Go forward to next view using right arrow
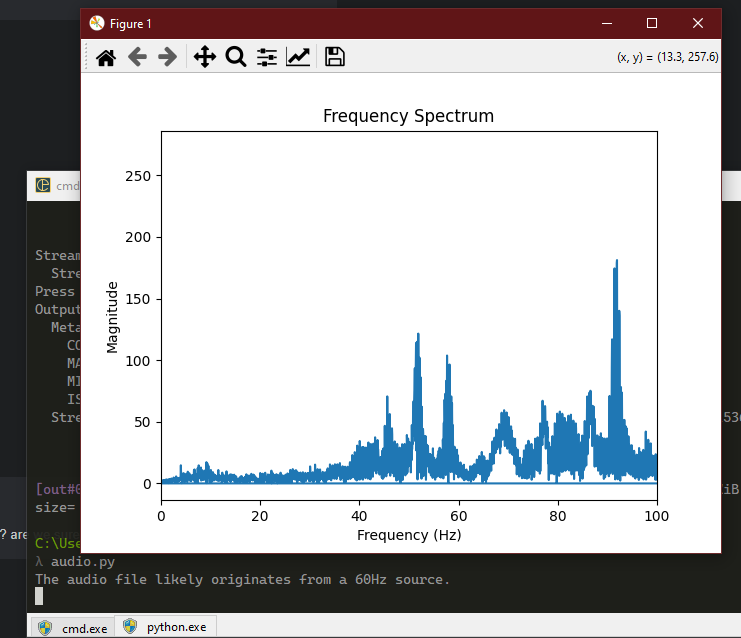Screen dimensions: 741x638 click(168, 57)
